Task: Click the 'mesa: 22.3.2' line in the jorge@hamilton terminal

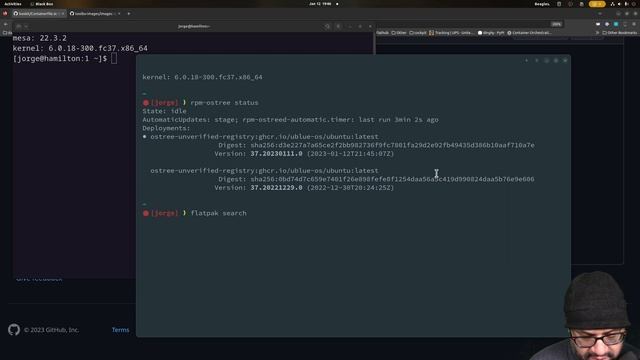Action: coord(40,38)
